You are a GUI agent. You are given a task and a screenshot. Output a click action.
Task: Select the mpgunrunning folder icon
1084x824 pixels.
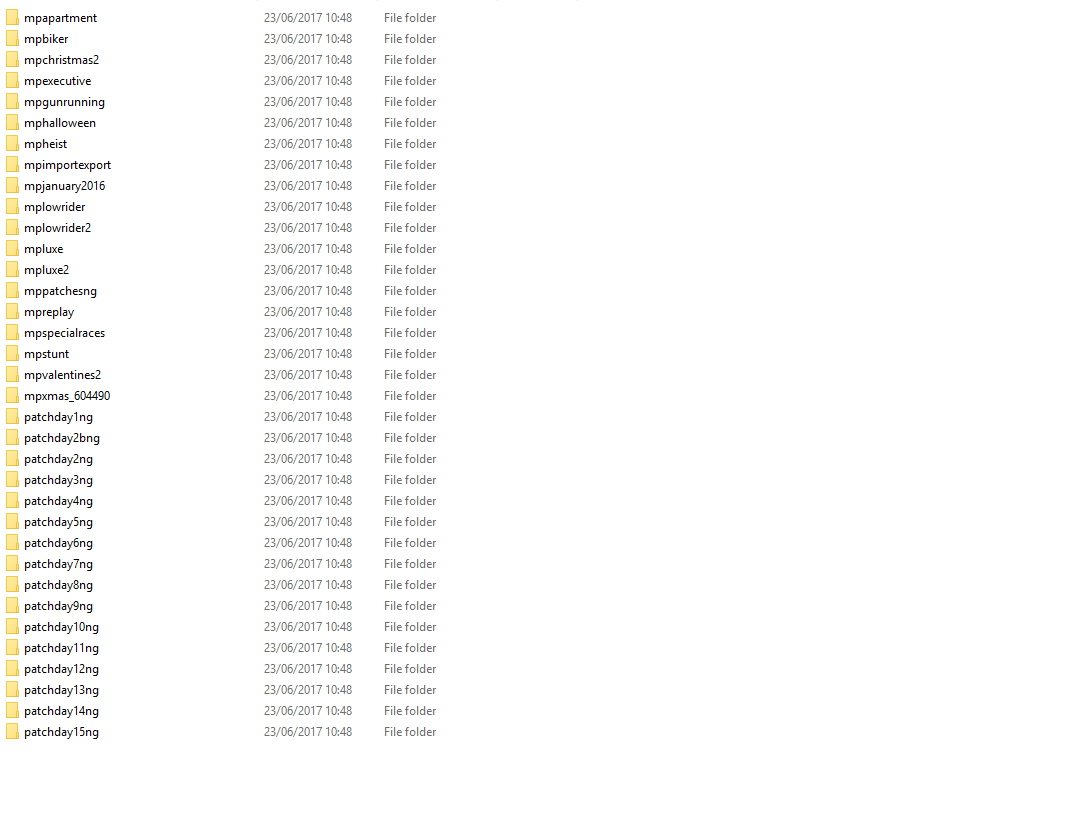[12, 102]
